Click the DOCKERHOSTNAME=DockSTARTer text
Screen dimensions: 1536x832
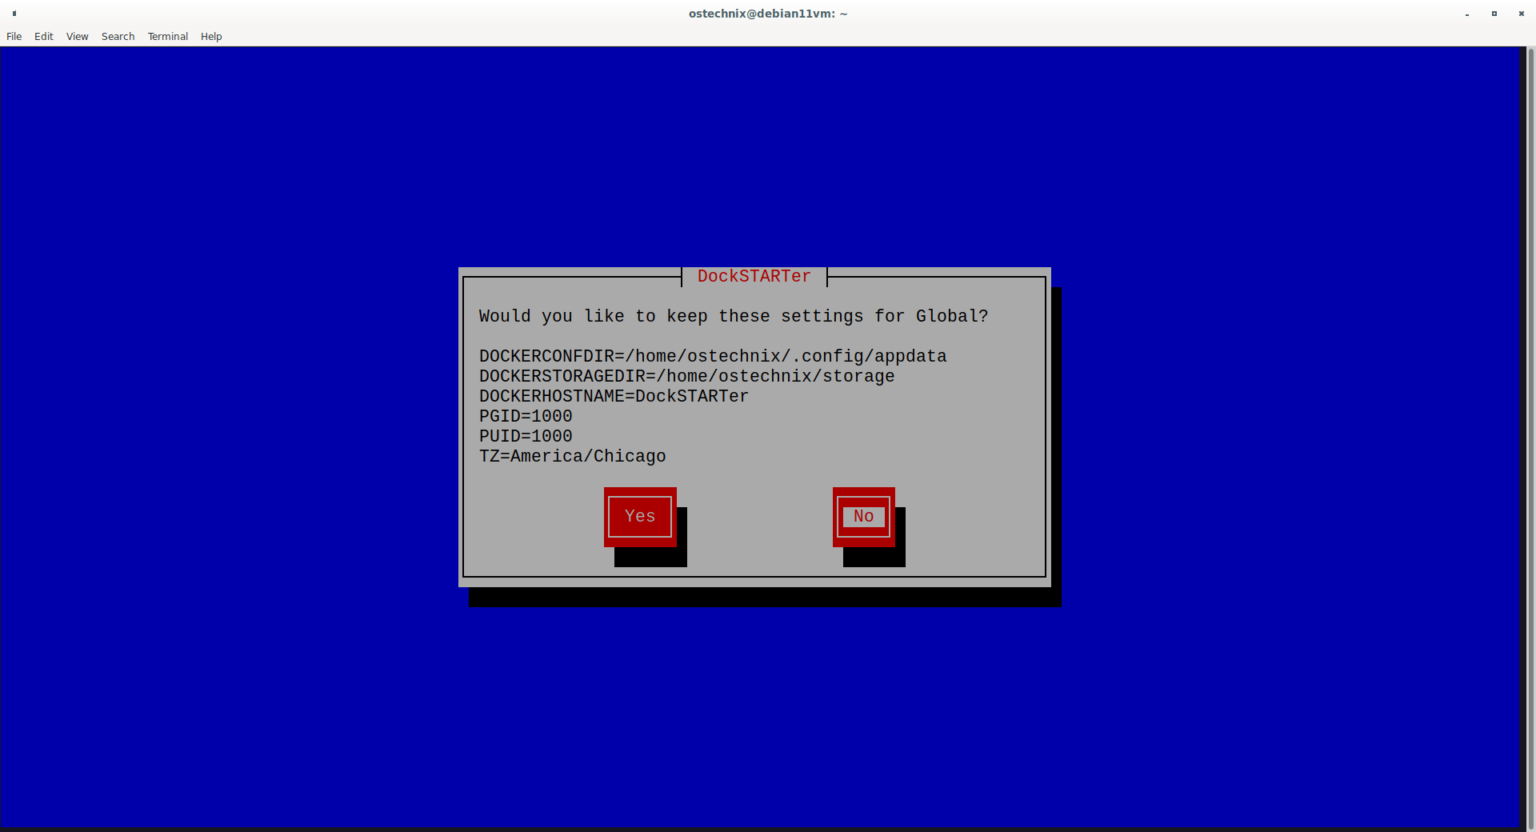[613, 396]
